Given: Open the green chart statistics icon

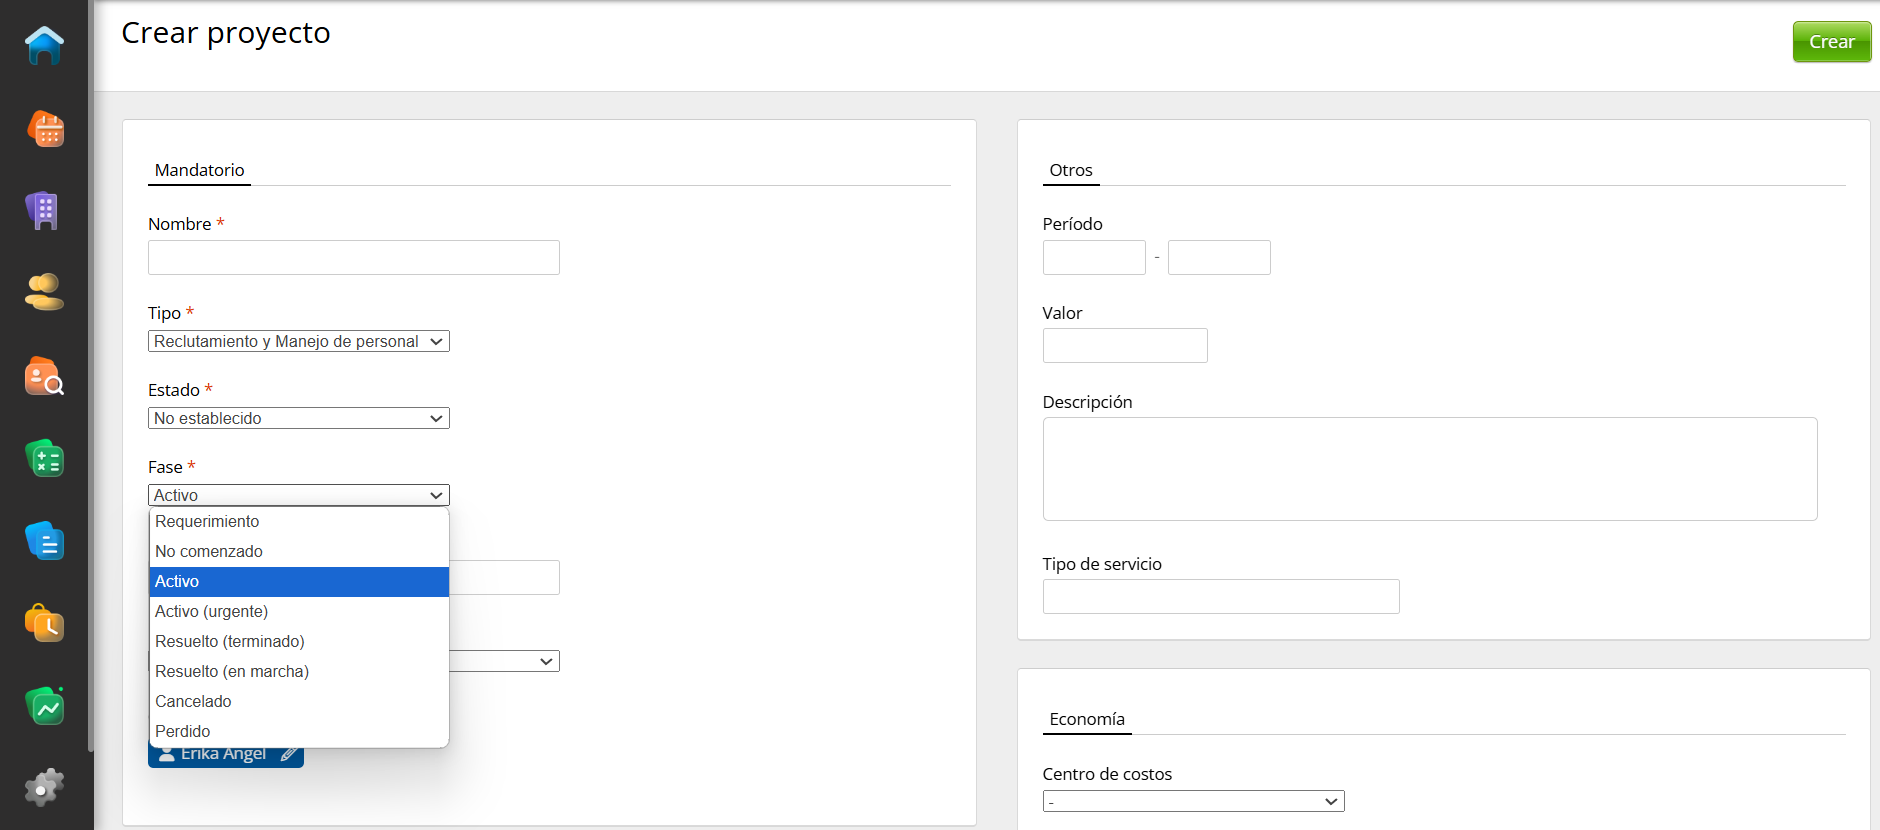Looking at the screenshot, I should pos(44,706).
